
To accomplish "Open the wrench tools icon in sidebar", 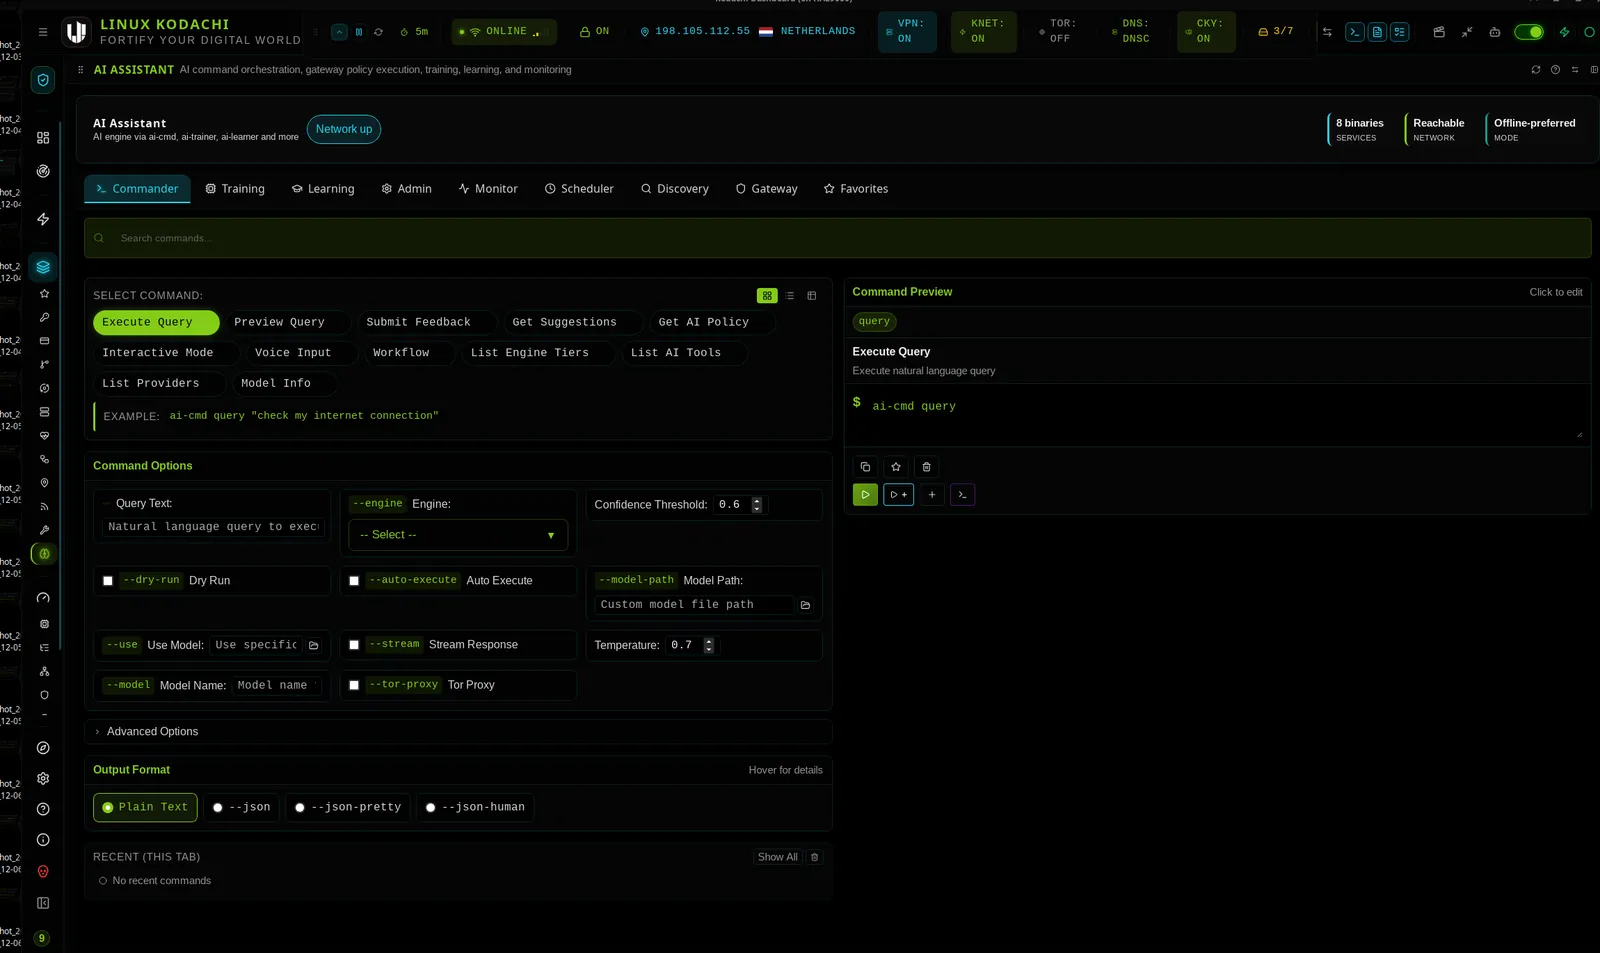I will (x=44, y=530).
